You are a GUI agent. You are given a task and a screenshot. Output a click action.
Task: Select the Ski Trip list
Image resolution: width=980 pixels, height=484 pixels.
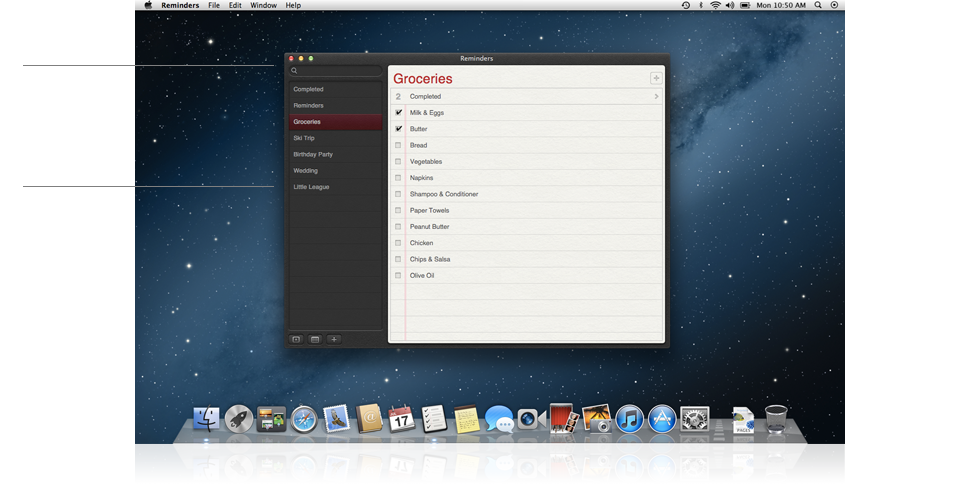click(304, 138)
